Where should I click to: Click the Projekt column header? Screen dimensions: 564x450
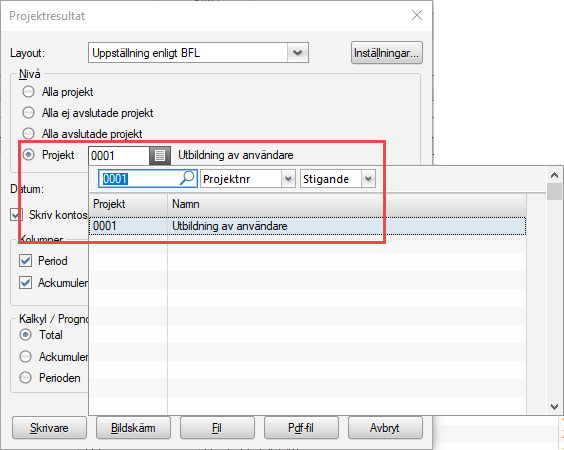tap(128, 204)
